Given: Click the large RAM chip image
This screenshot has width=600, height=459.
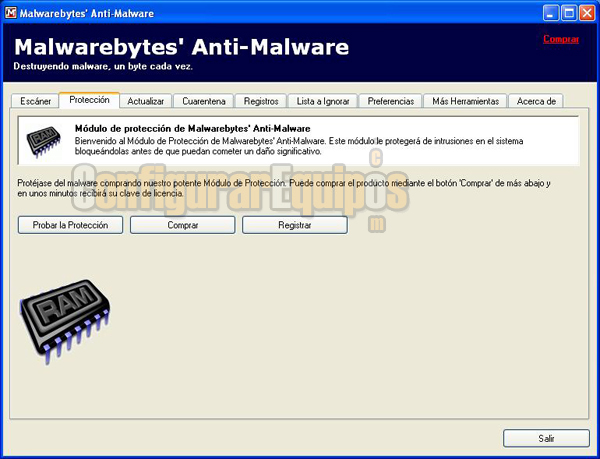Looking at the screenshot, I should click(x=65, y=322).
